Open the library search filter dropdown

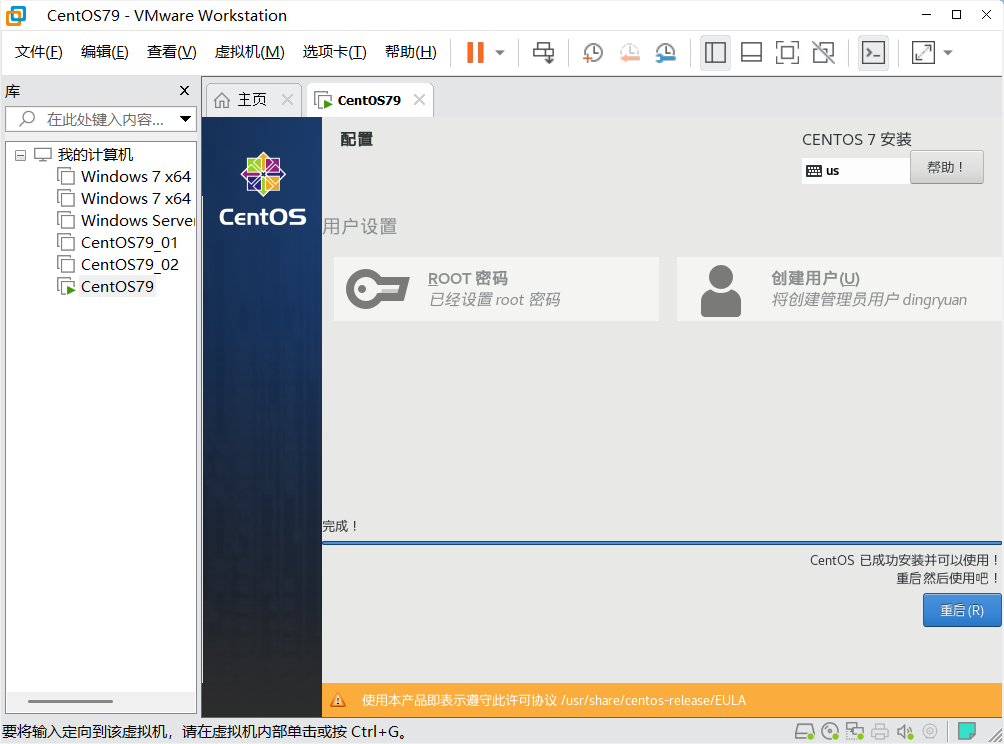click(185, 119)
